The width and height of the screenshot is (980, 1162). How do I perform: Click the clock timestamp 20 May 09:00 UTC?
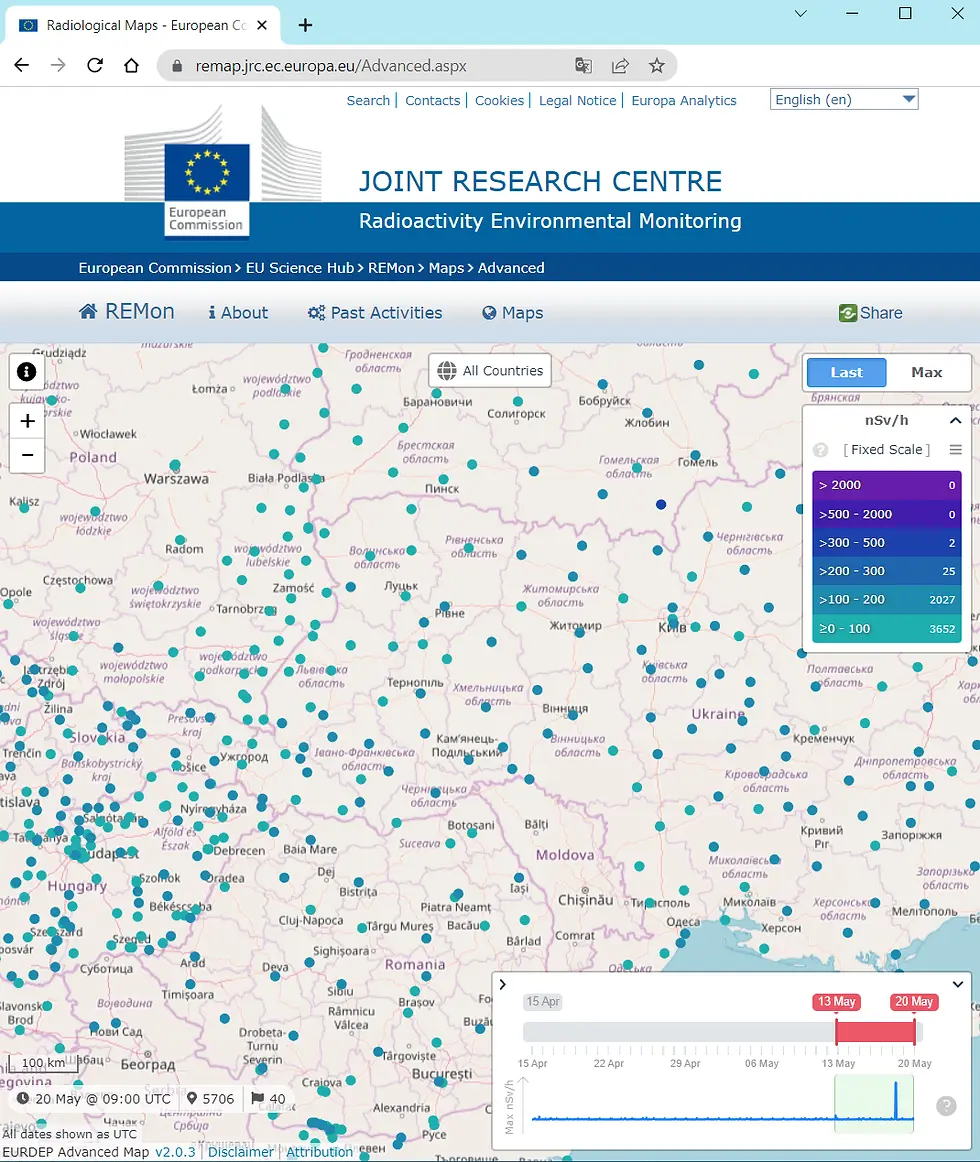click(93, 1098)
